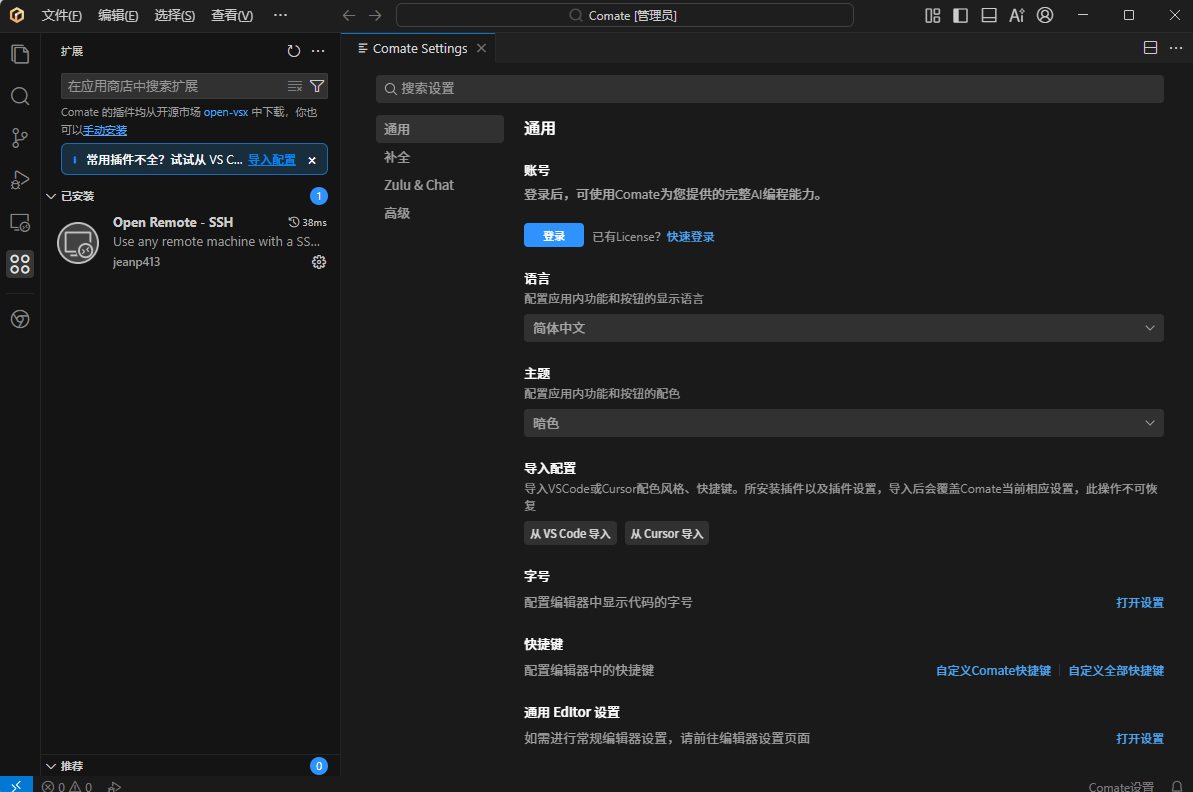Image resolution: width=1193 pixels, height=792 pixels.
Task: Open the theme dropdown showing 暗色
Action: 843,423
